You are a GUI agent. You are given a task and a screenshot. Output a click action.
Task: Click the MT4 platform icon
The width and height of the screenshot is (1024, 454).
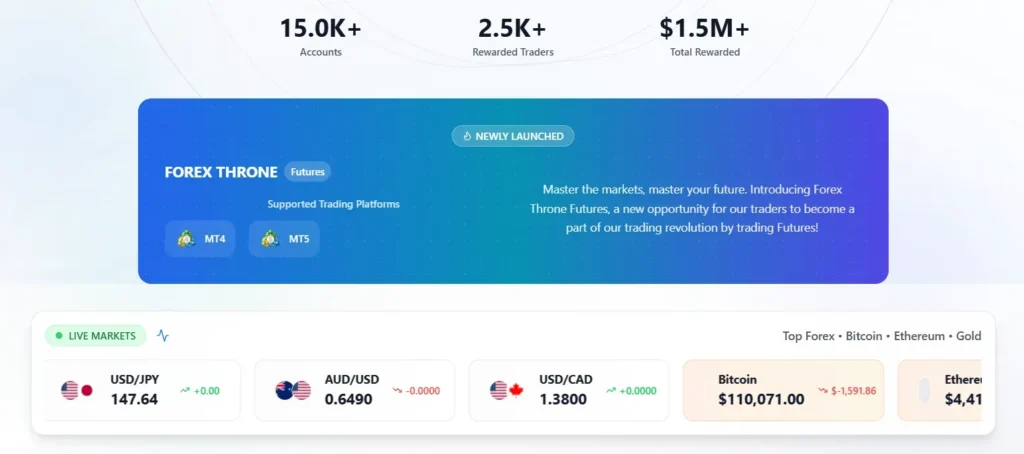tap(186, 239)
